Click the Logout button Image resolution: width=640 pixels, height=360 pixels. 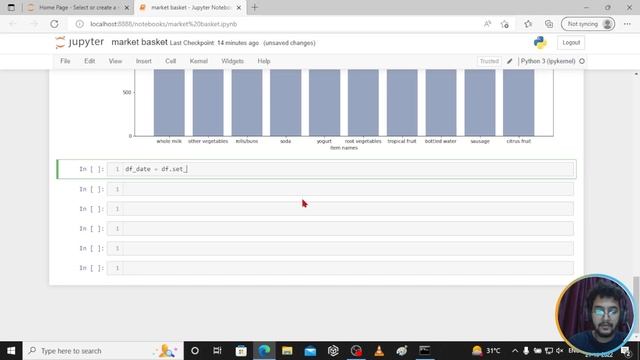pos(571,42)
